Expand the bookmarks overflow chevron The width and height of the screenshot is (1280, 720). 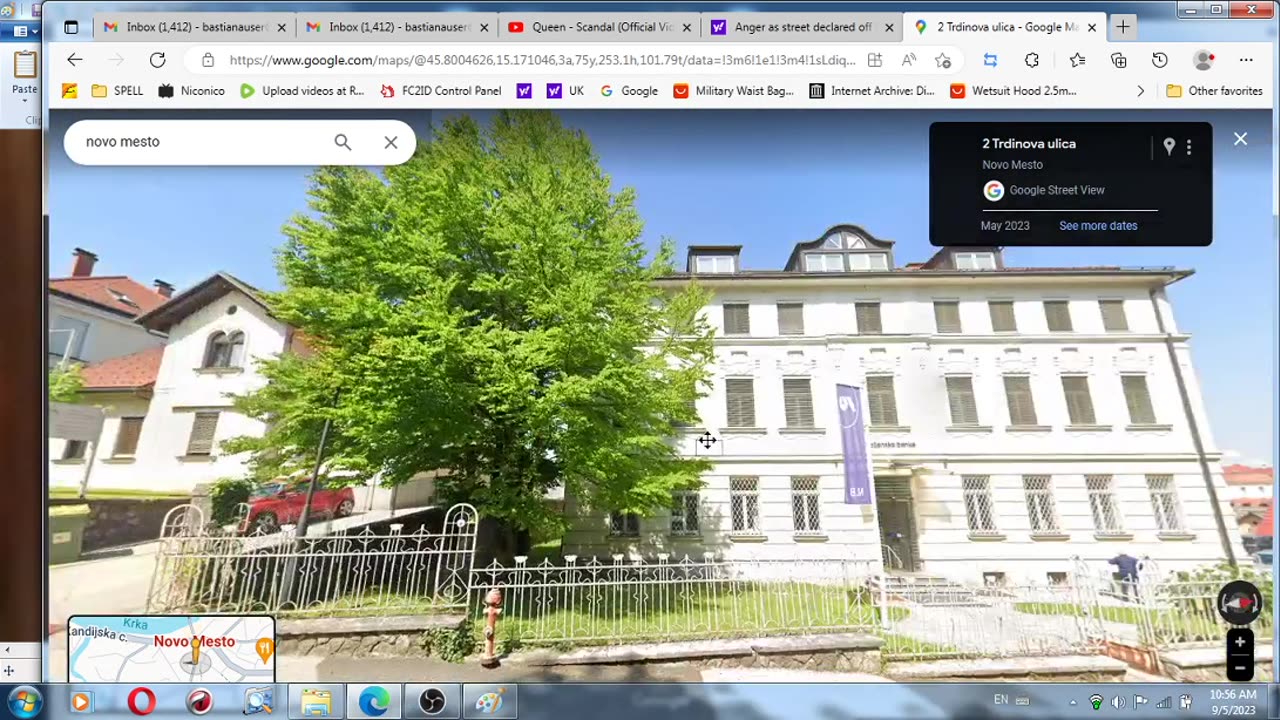pos(1141,91)
